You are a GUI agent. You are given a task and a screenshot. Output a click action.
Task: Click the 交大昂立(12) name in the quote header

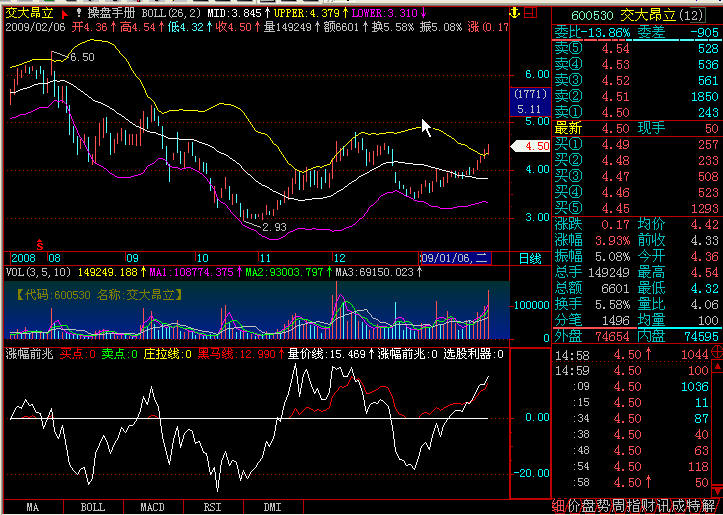(661, 16)
